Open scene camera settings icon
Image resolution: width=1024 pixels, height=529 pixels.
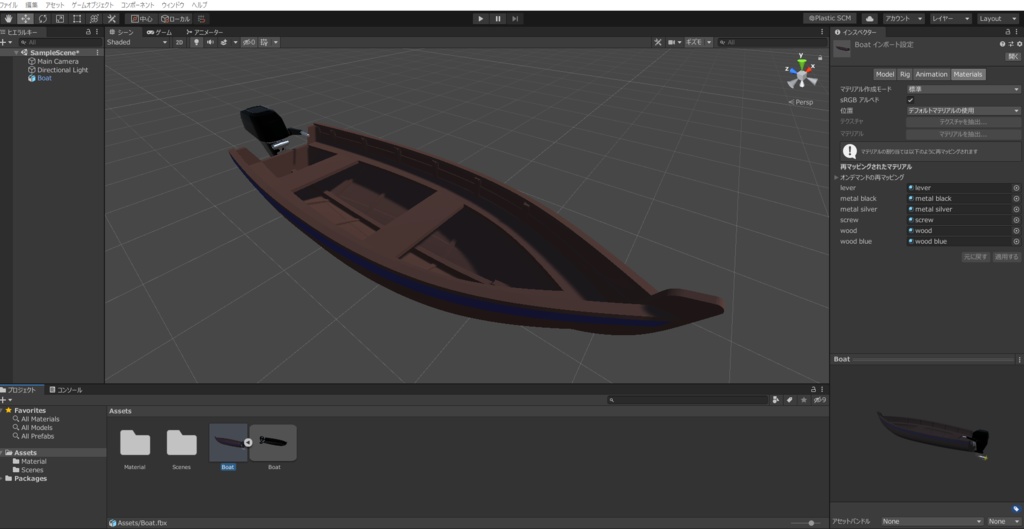coord(671,42)
